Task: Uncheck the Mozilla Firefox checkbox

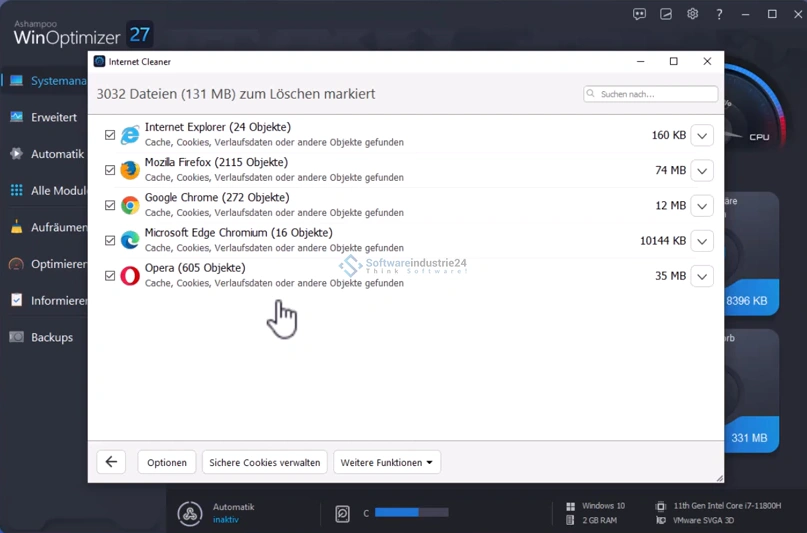Action: 110,170
